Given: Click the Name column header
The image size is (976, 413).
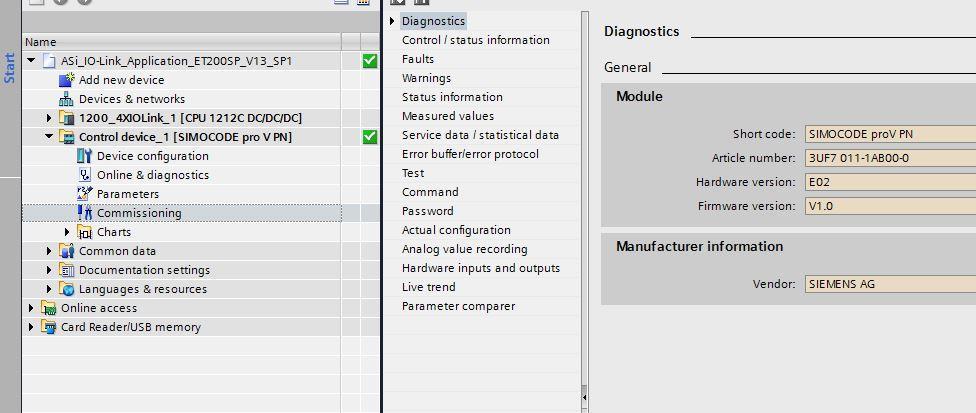Looking at the screenshot, I should pyautogui.click(x=181, y=42).
